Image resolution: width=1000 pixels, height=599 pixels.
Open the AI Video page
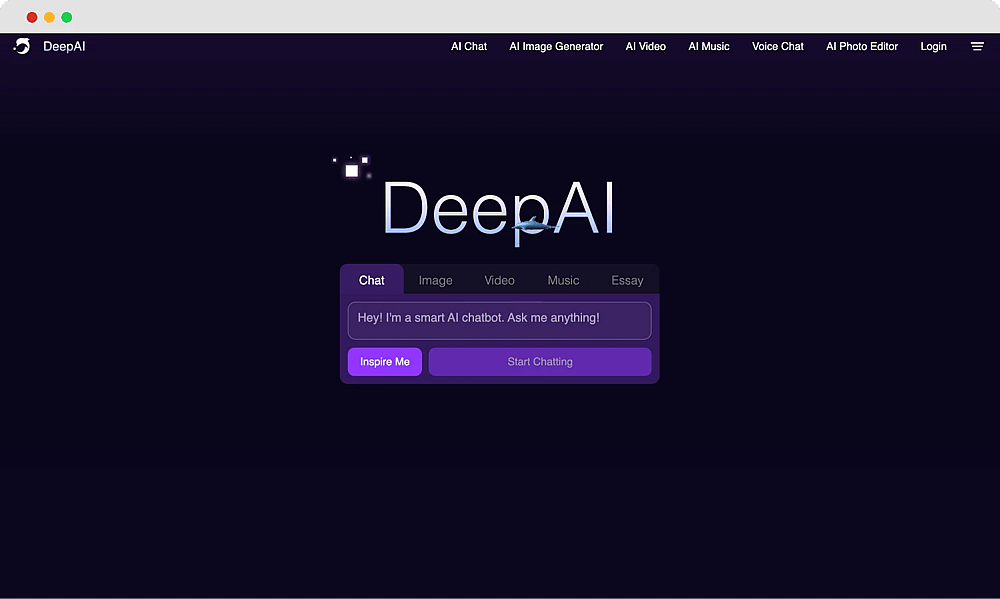[645, 47]
